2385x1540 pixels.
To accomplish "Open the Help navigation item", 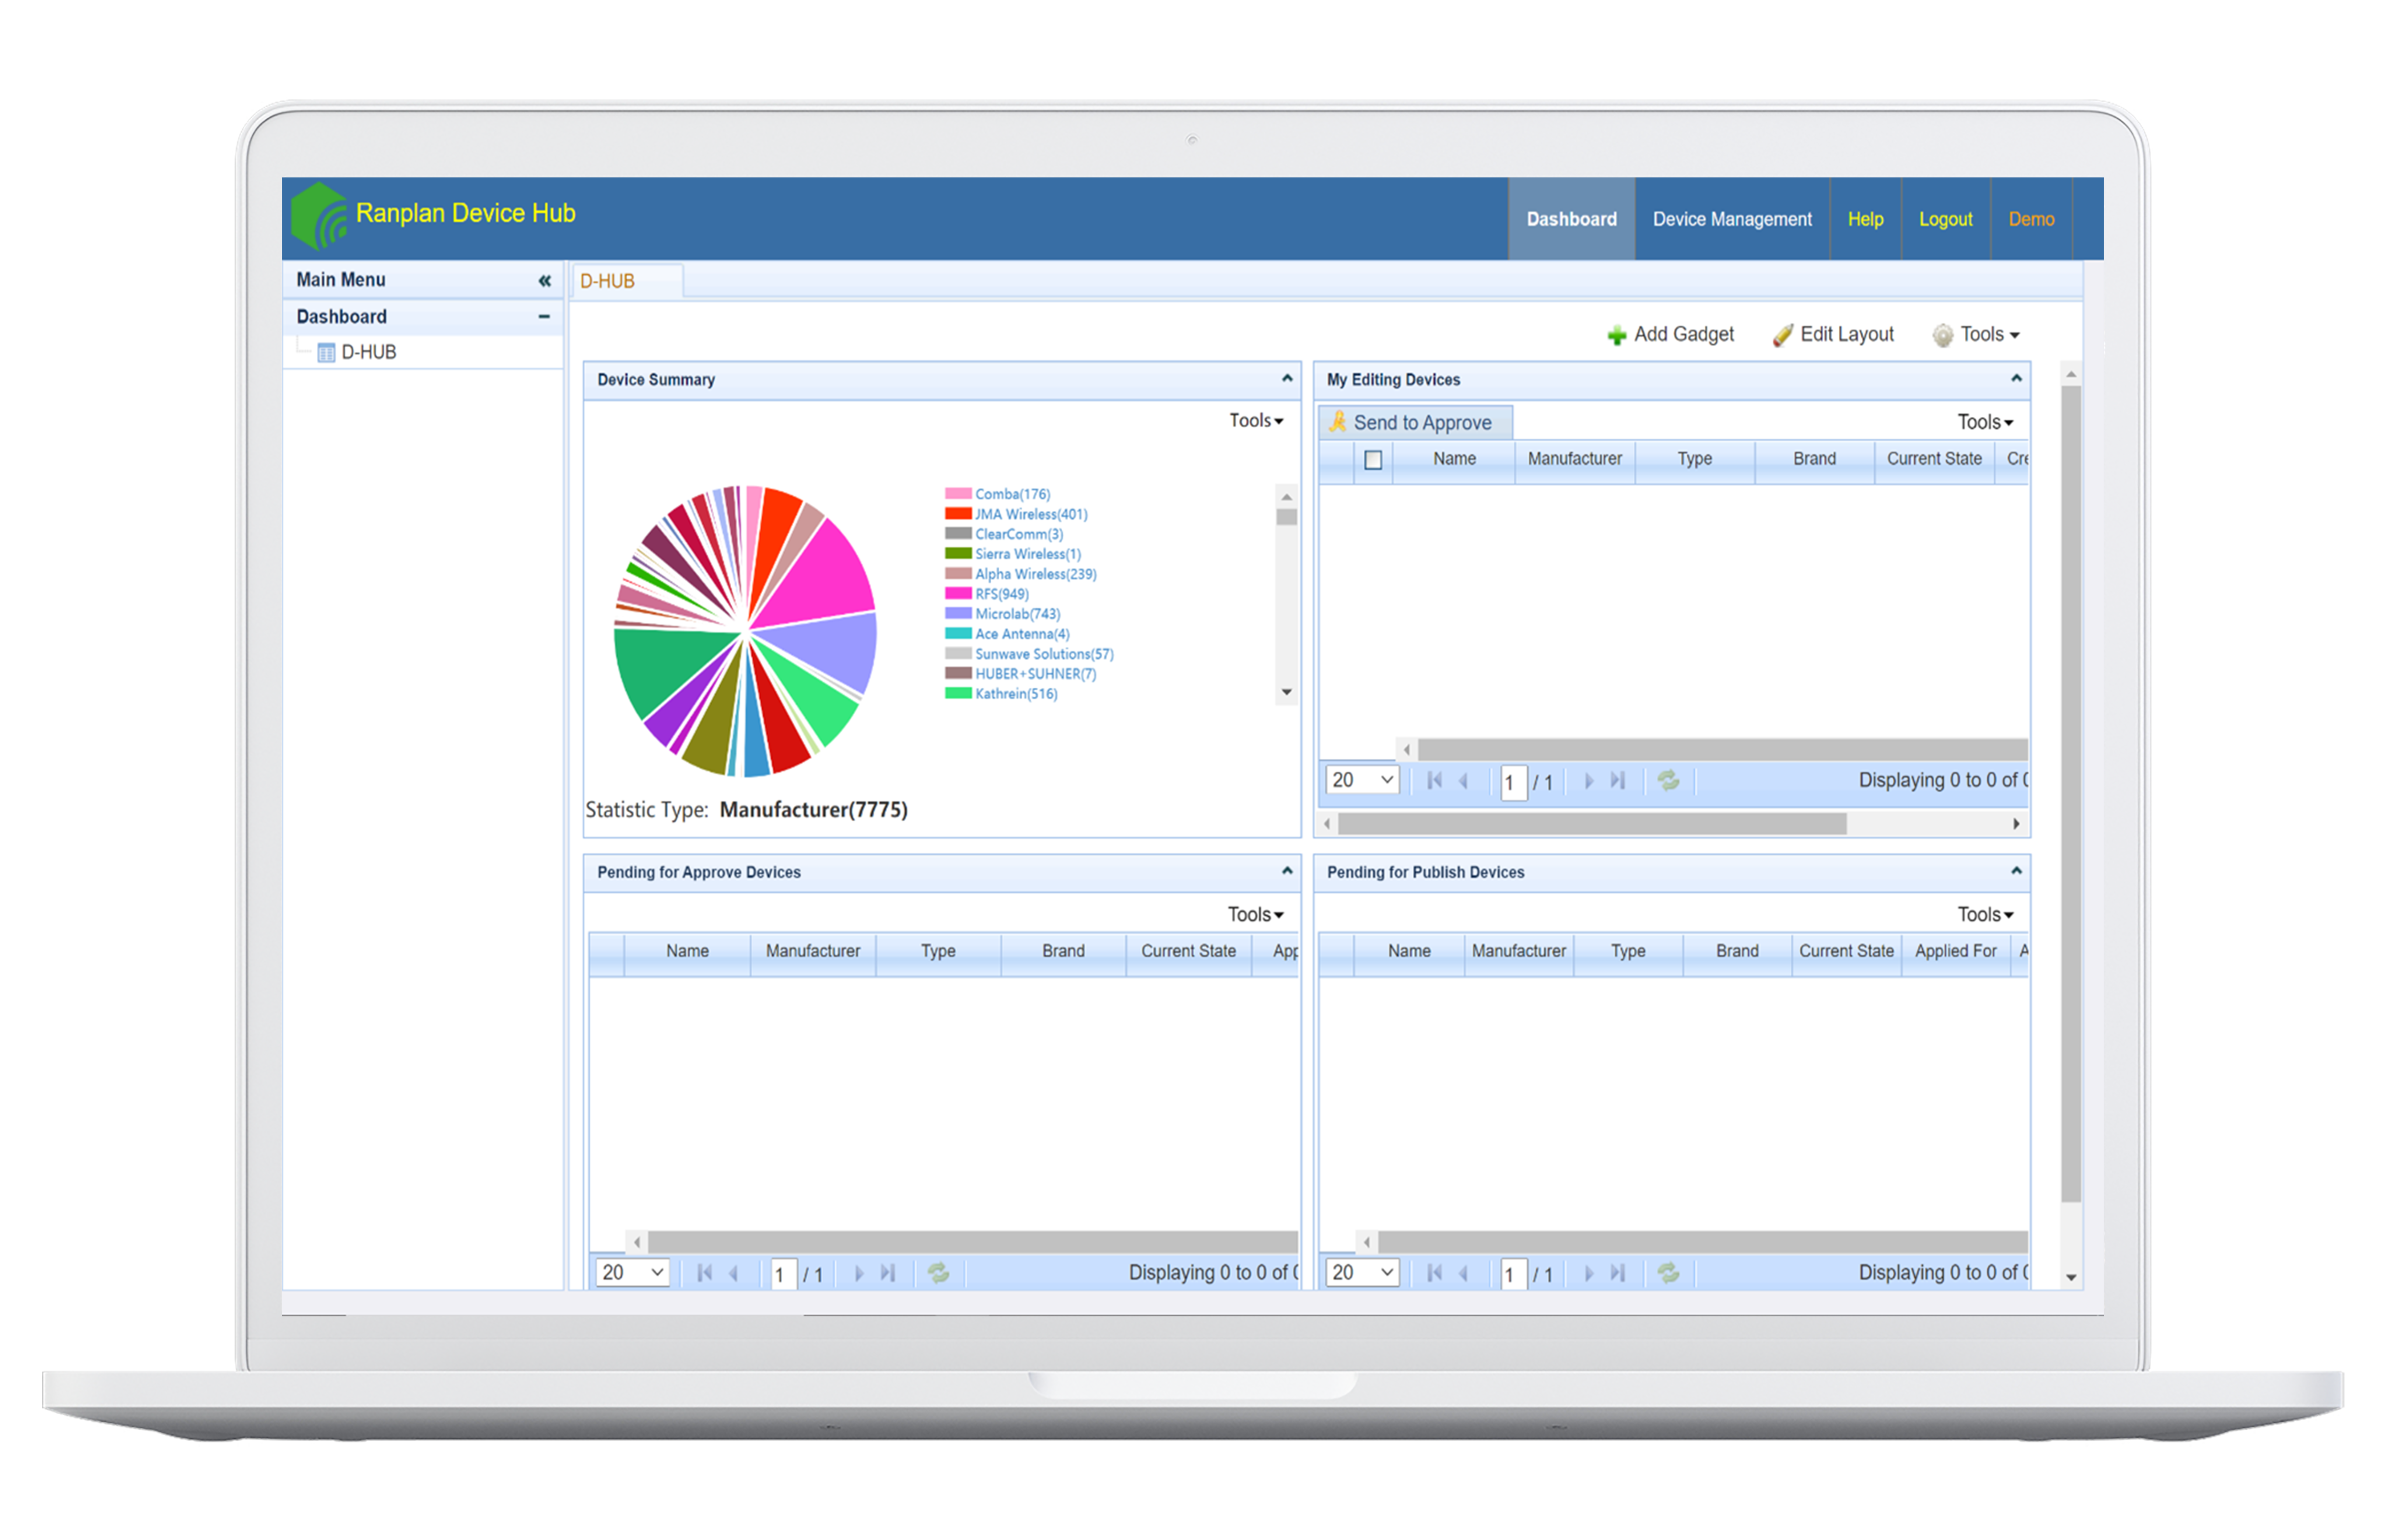I will (x=1865, y=219).
